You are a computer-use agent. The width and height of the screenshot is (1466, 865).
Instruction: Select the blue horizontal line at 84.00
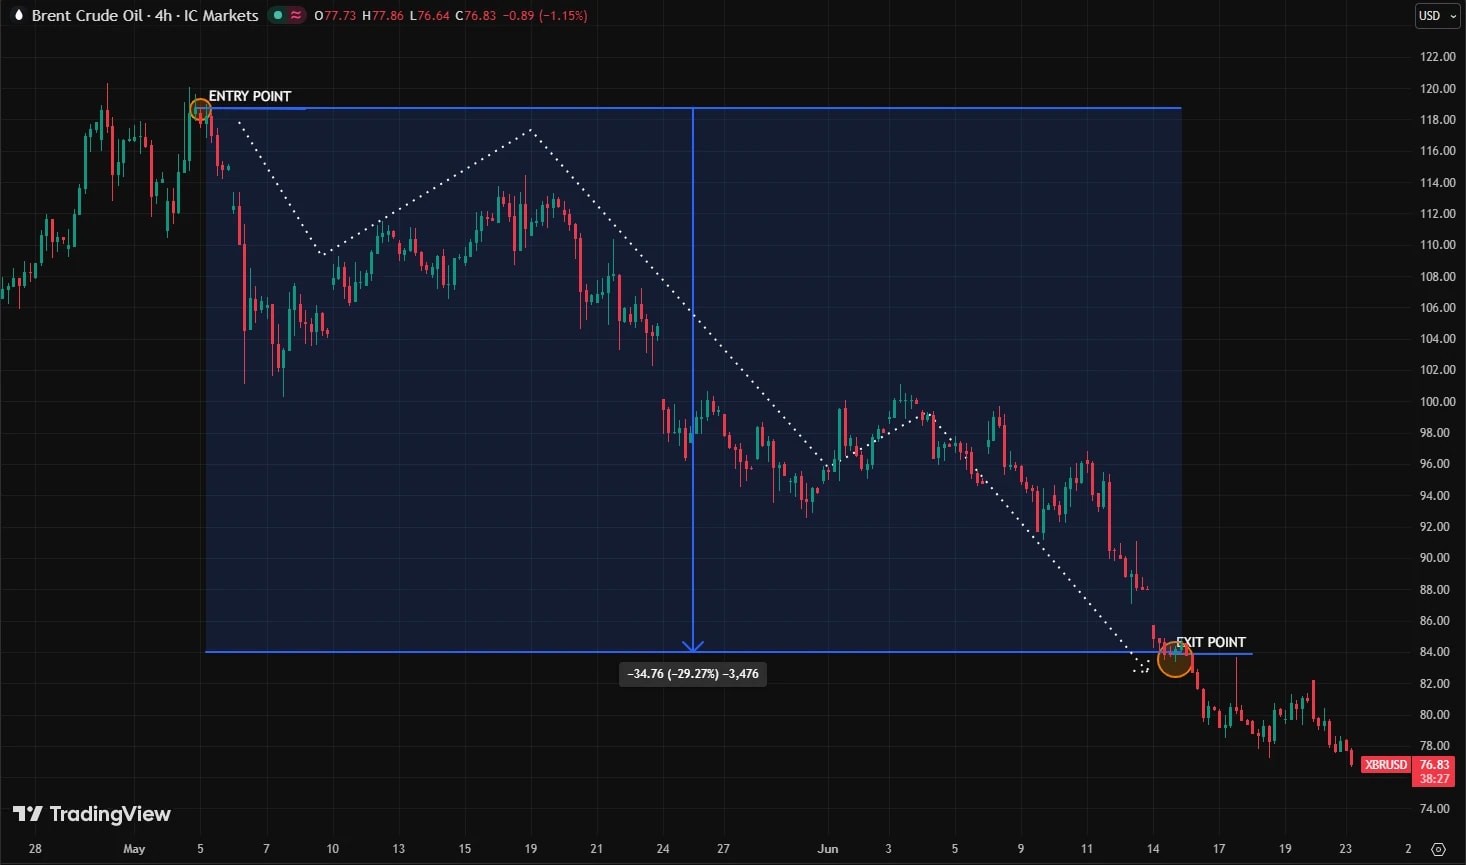(728, 653)
